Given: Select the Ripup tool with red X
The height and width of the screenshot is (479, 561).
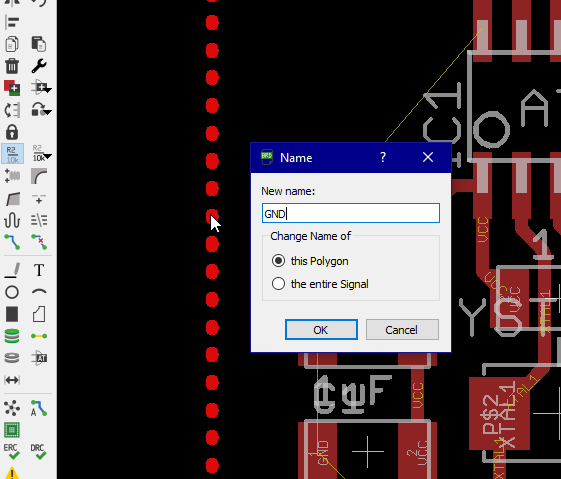Looking at the screenshot, I should (39, 242).
